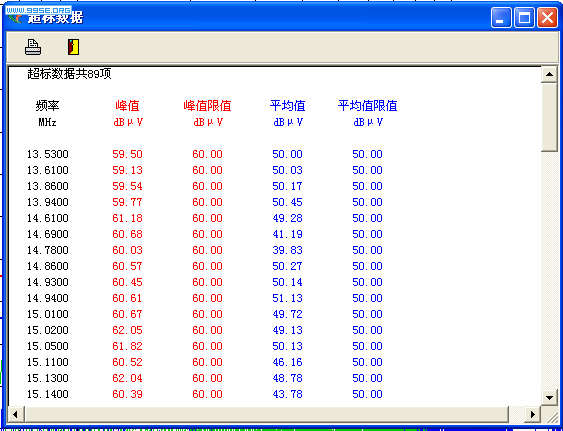Click the vertical scrollbar thumb
Viewport: 563px width, 431px height.
pyautogui.click(x=549, y=117)
